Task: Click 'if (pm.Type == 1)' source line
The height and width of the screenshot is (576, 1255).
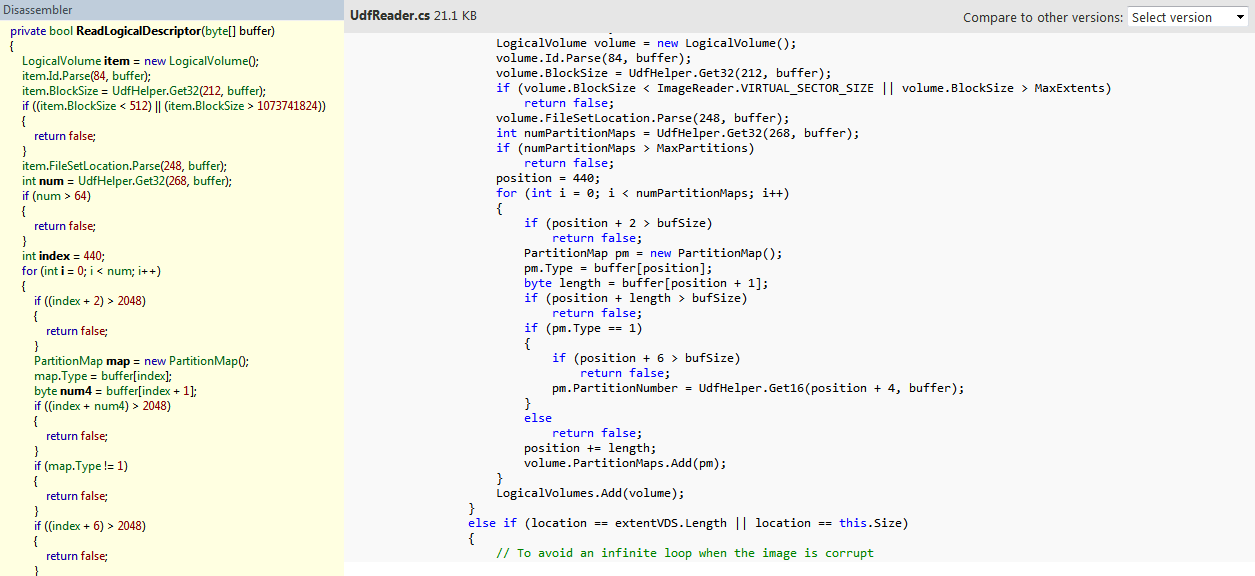Action: pos(583,328)
